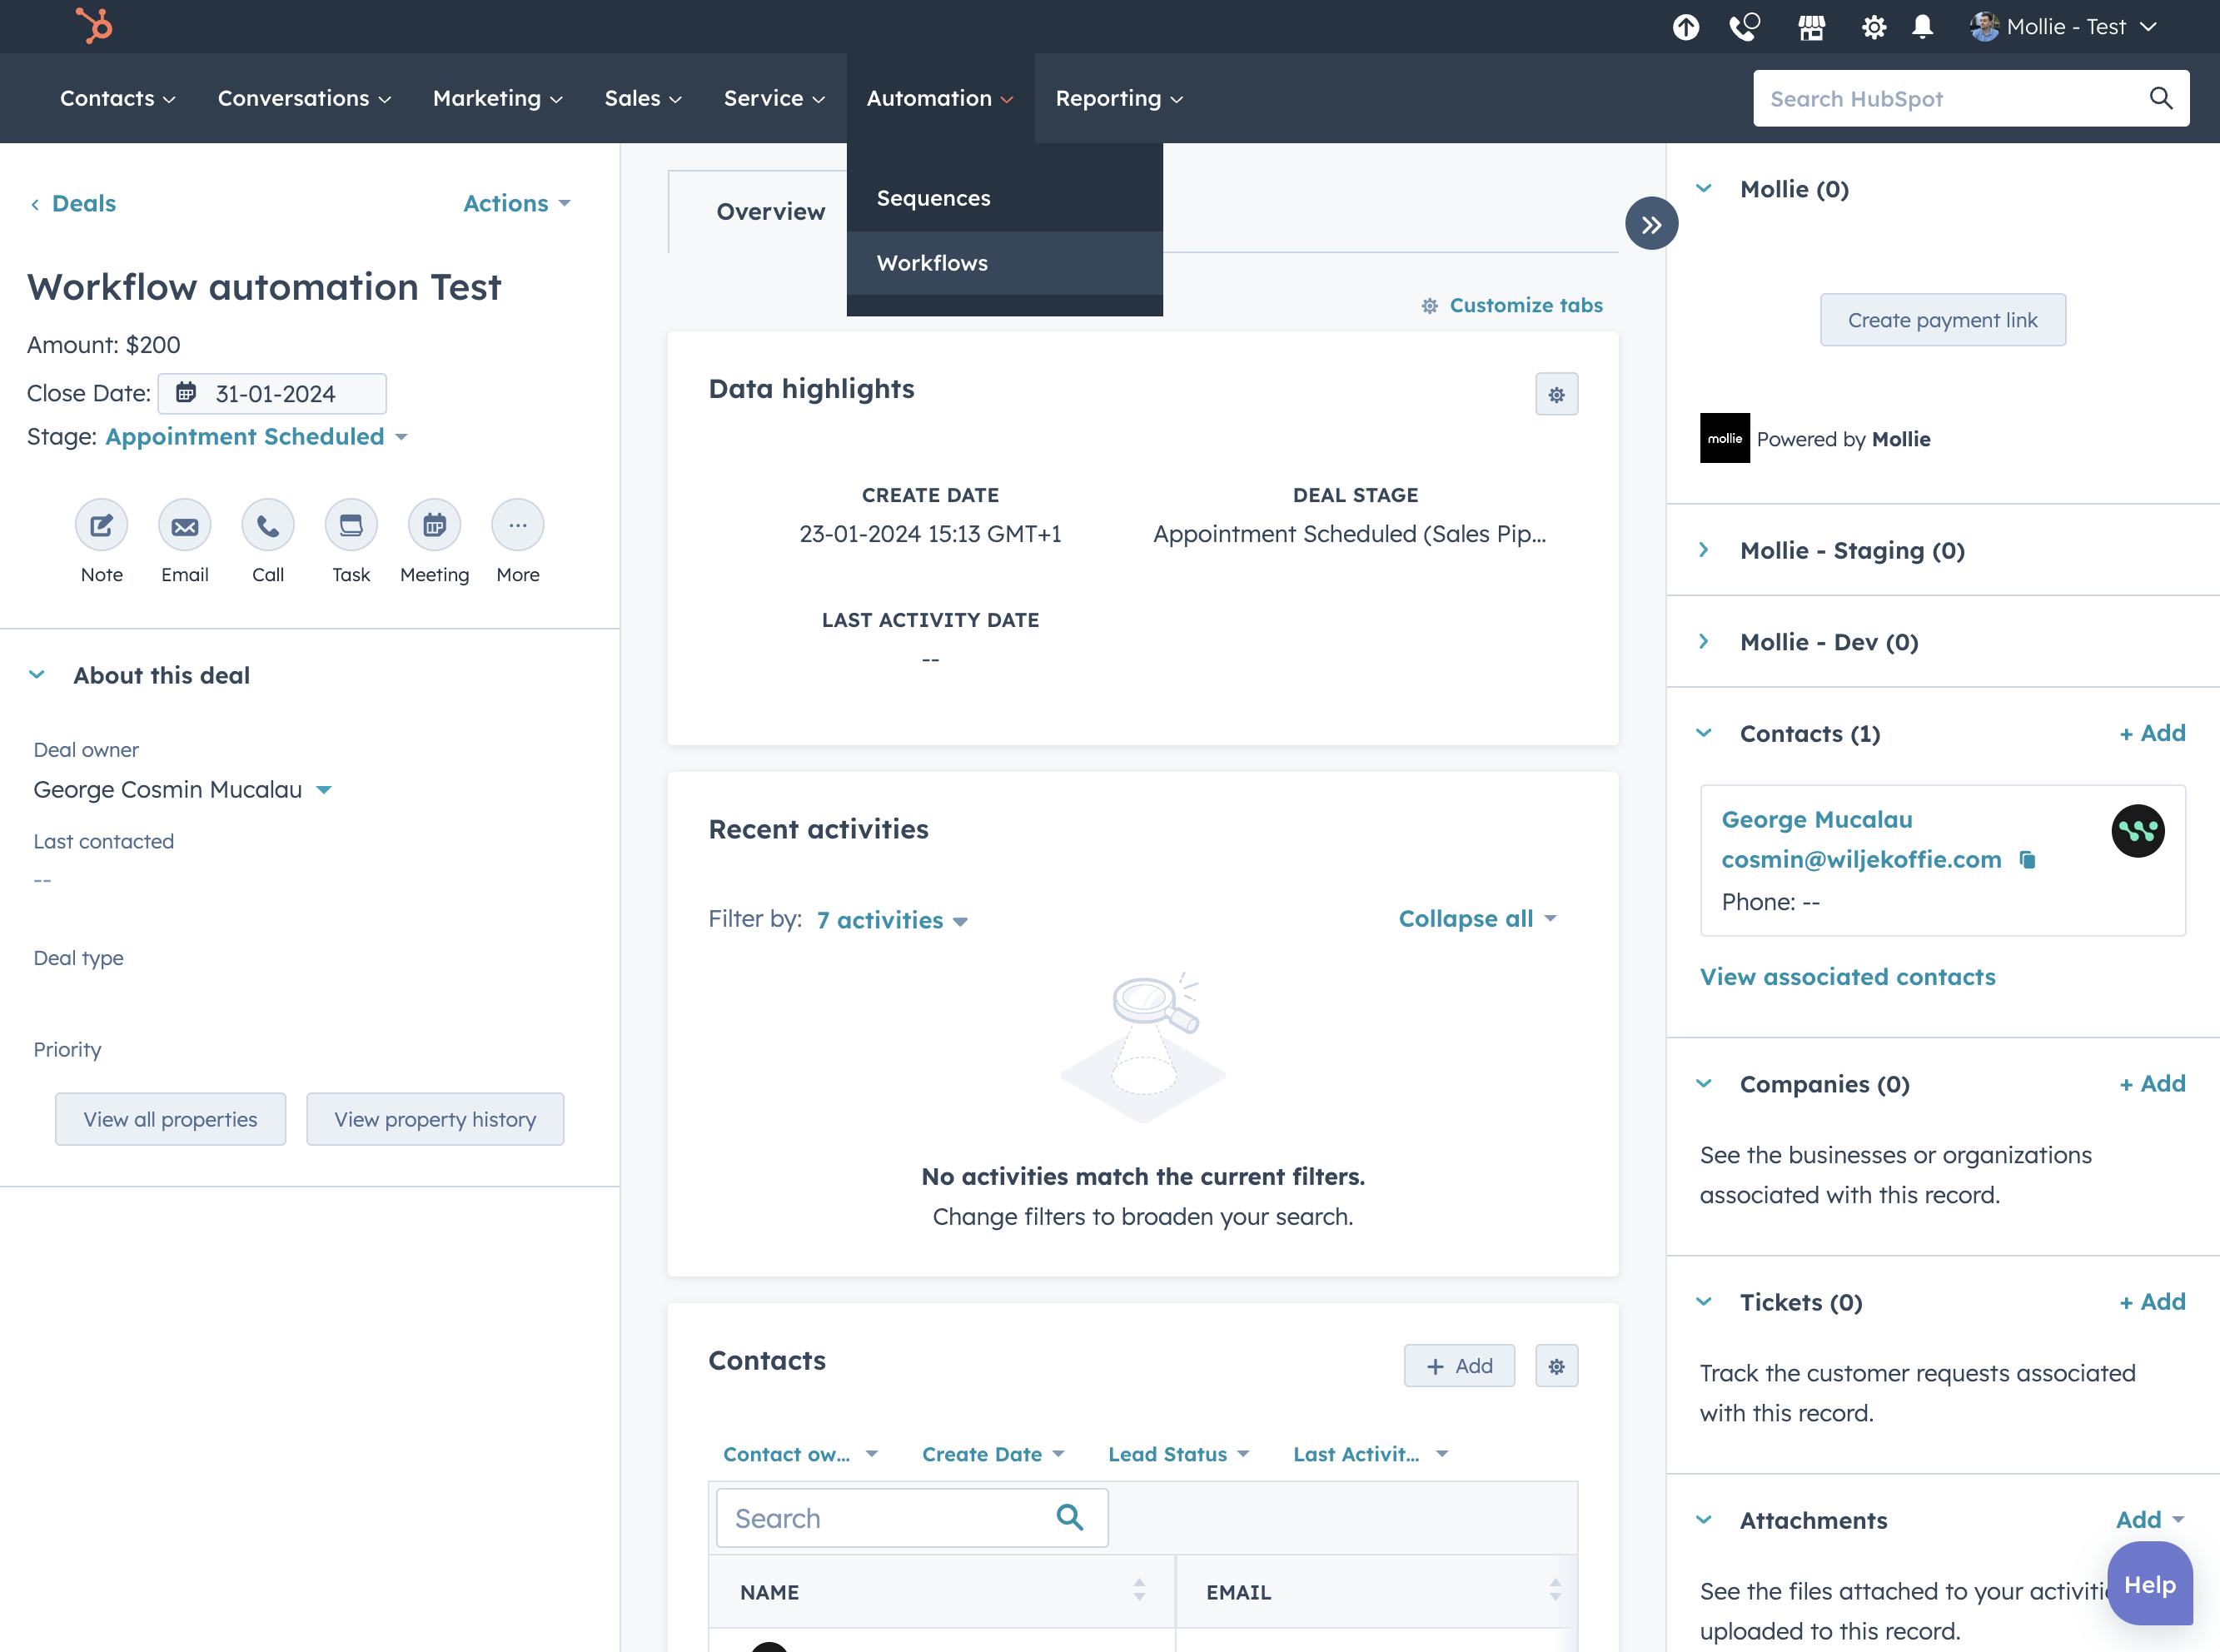The image size is (2220, 1652).
Task: Switch to the Overview tab
Action: point(770,211)
